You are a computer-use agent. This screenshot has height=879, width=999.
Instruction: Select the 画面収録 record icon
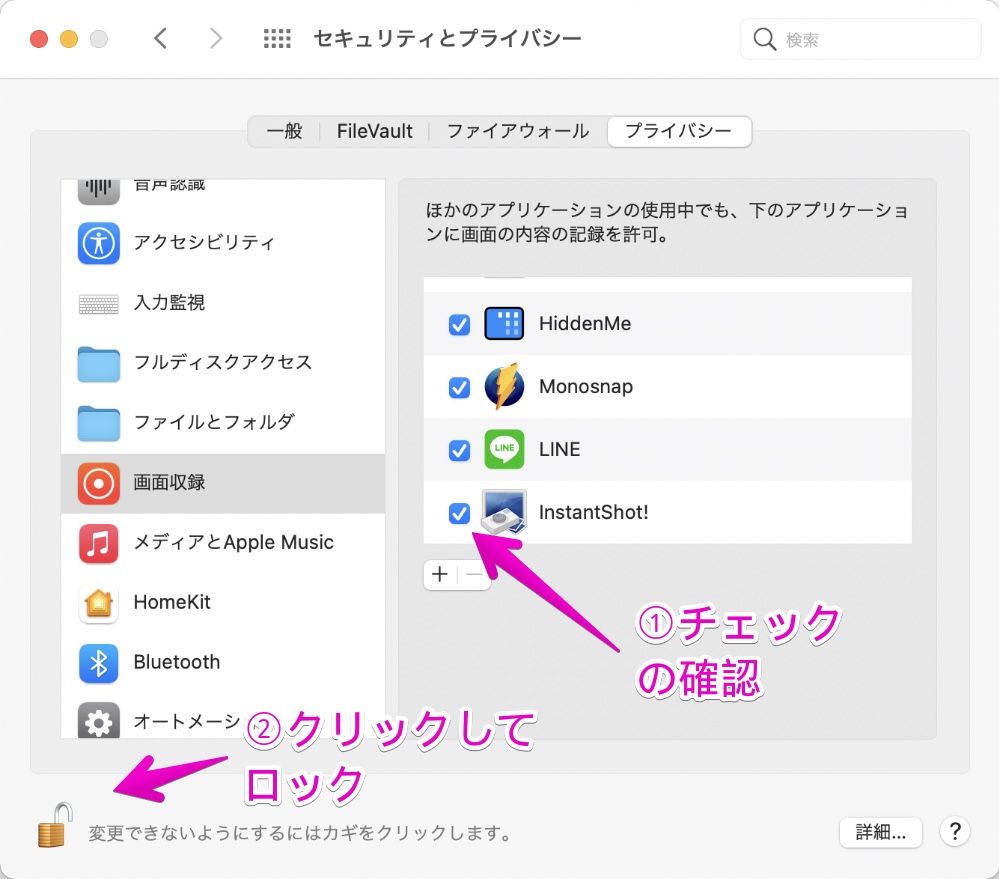point(99,483)
